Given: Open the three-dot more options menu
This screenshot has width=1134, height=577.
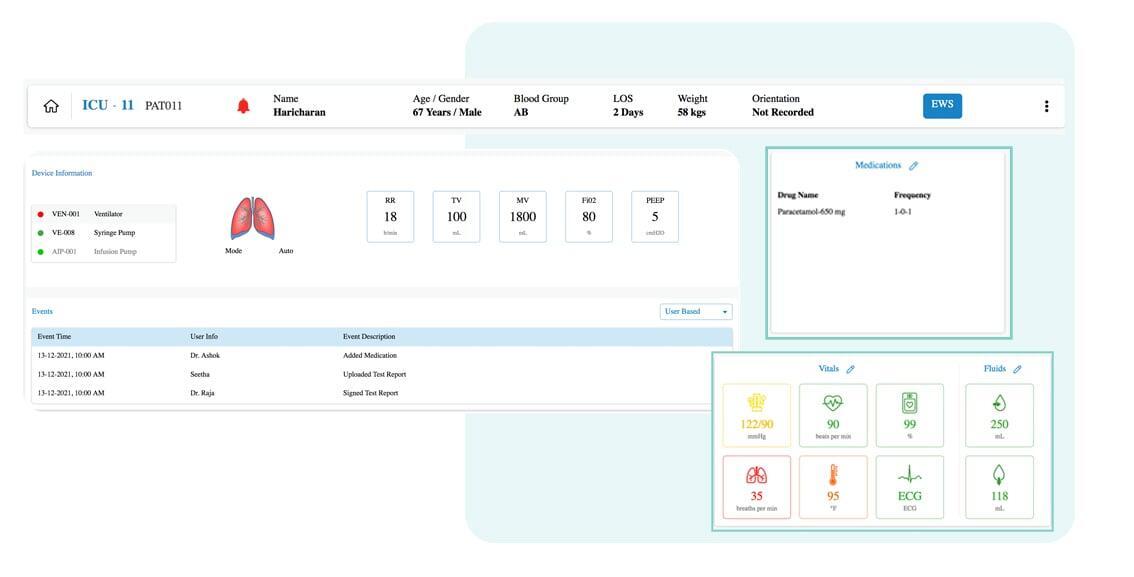Looking at the screenshot, I should [x=1046, y=106].
